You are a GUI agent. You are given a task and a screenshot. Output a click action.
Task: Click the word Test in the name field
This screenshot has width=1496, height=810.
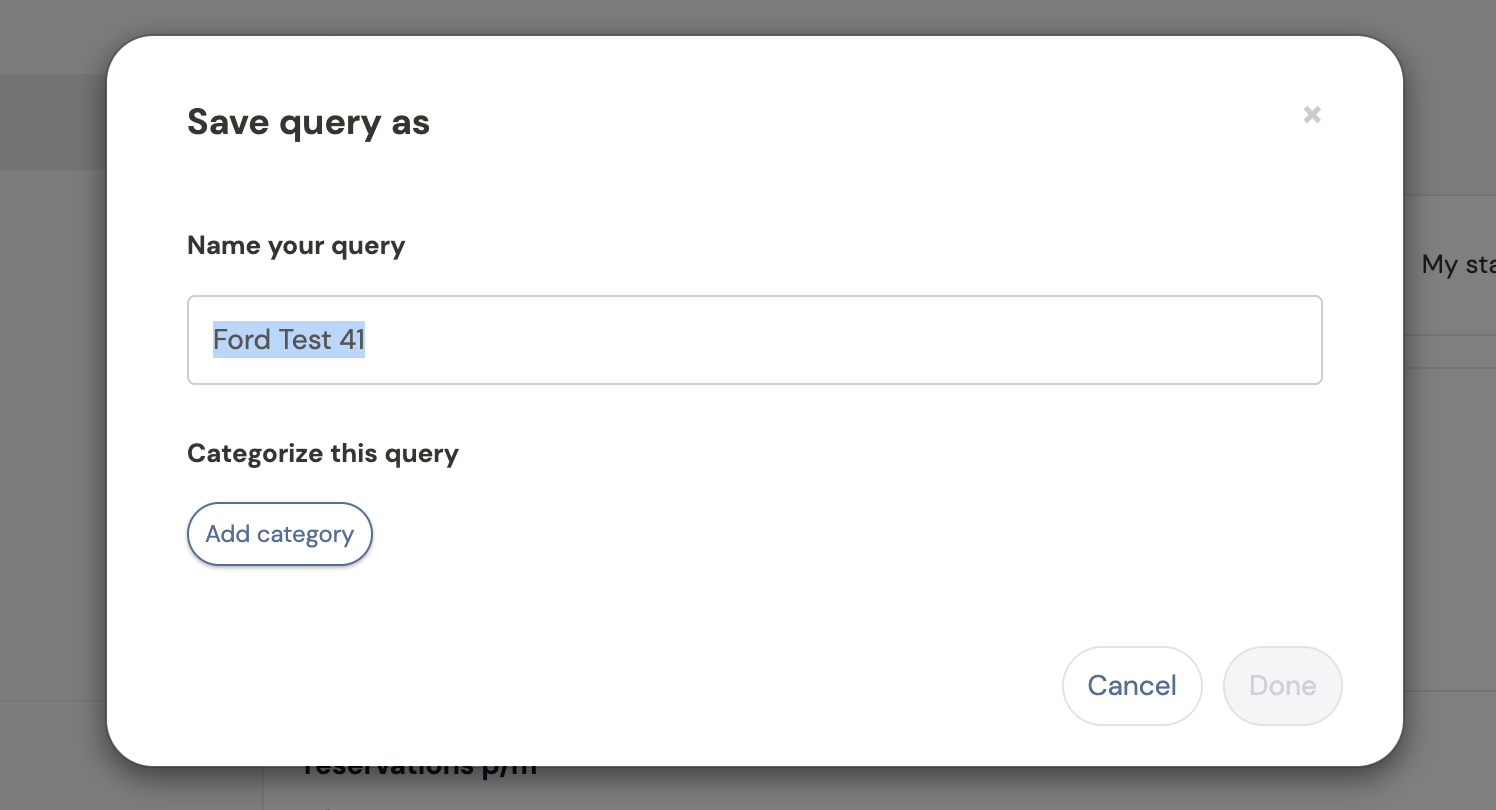click(x=305, y=340)
